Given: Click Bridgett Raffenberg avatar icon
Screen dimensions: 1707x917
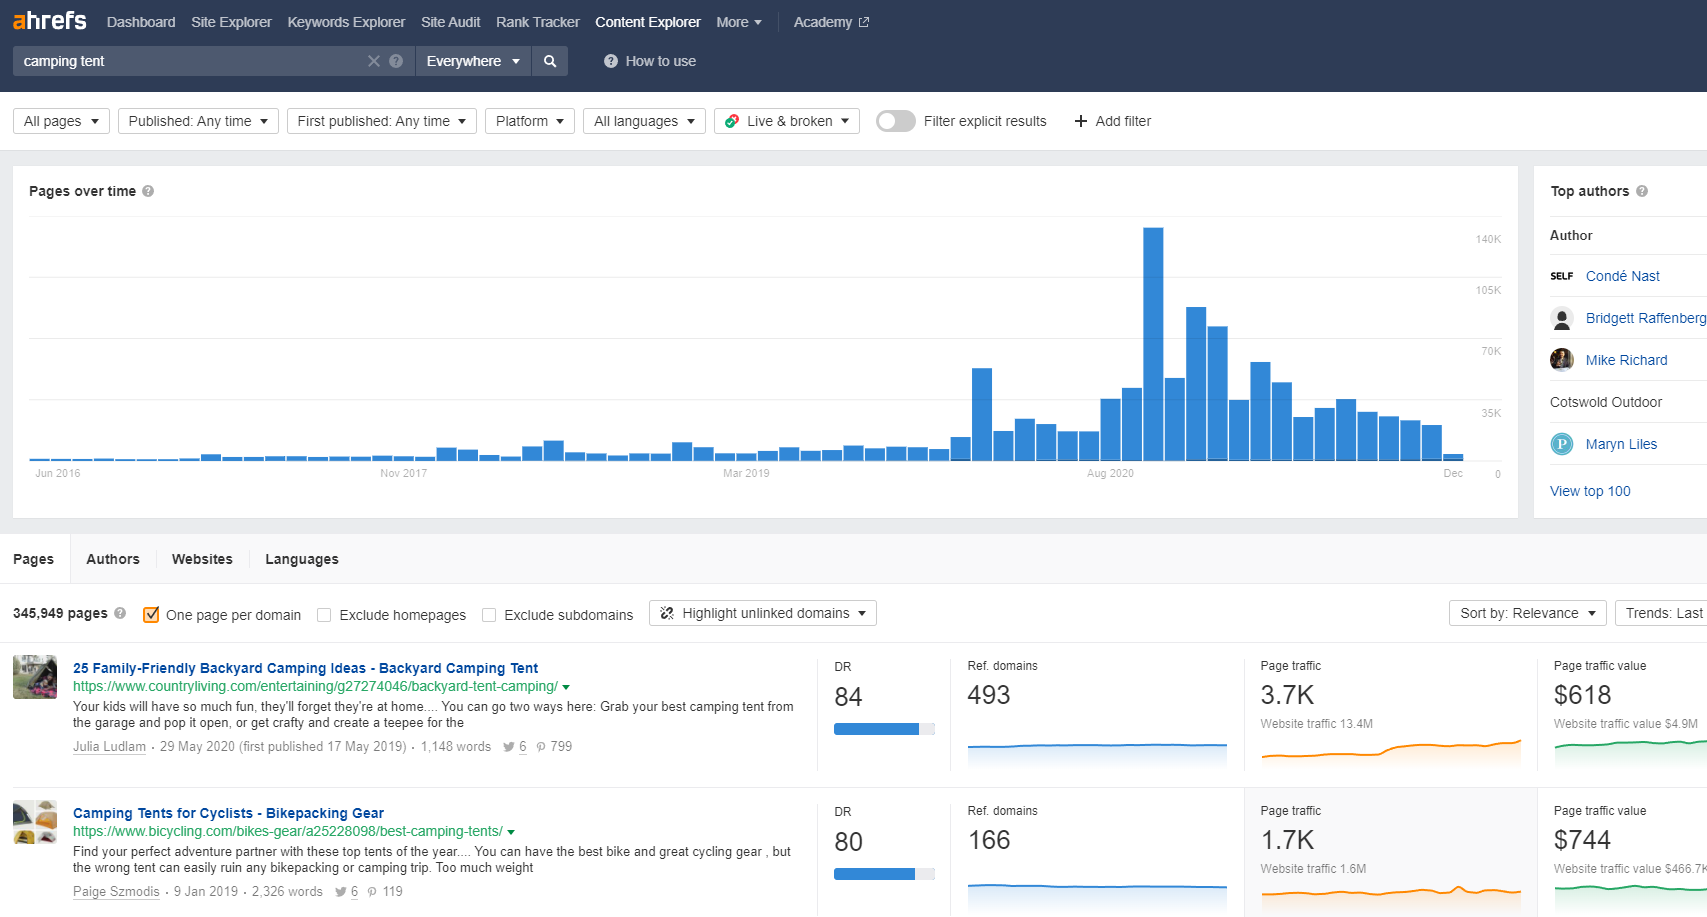Looking at the screenshot, I should (1562, 318).
